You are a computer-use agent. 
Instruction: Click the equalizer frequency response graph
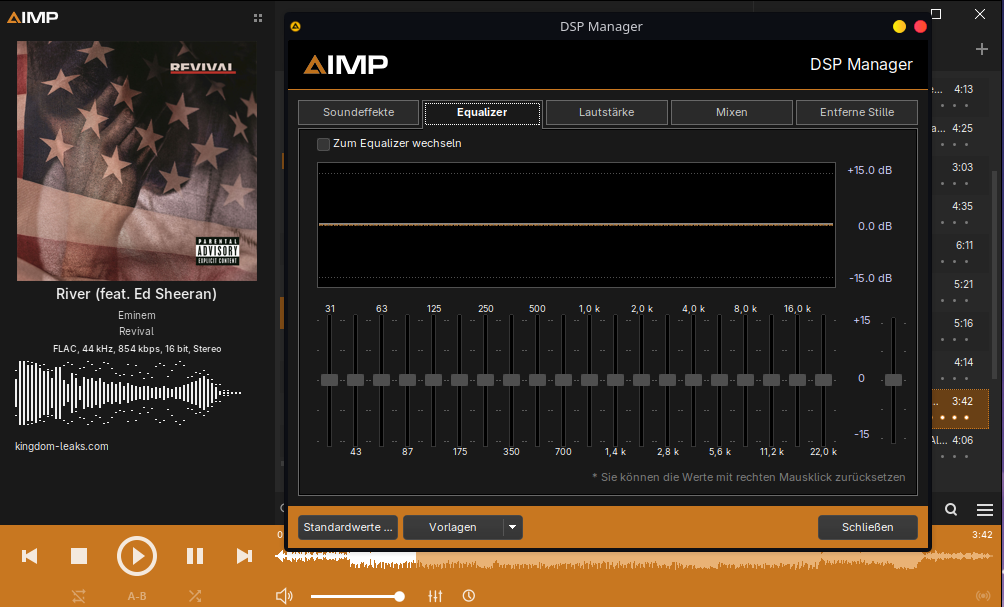(576, 225)
